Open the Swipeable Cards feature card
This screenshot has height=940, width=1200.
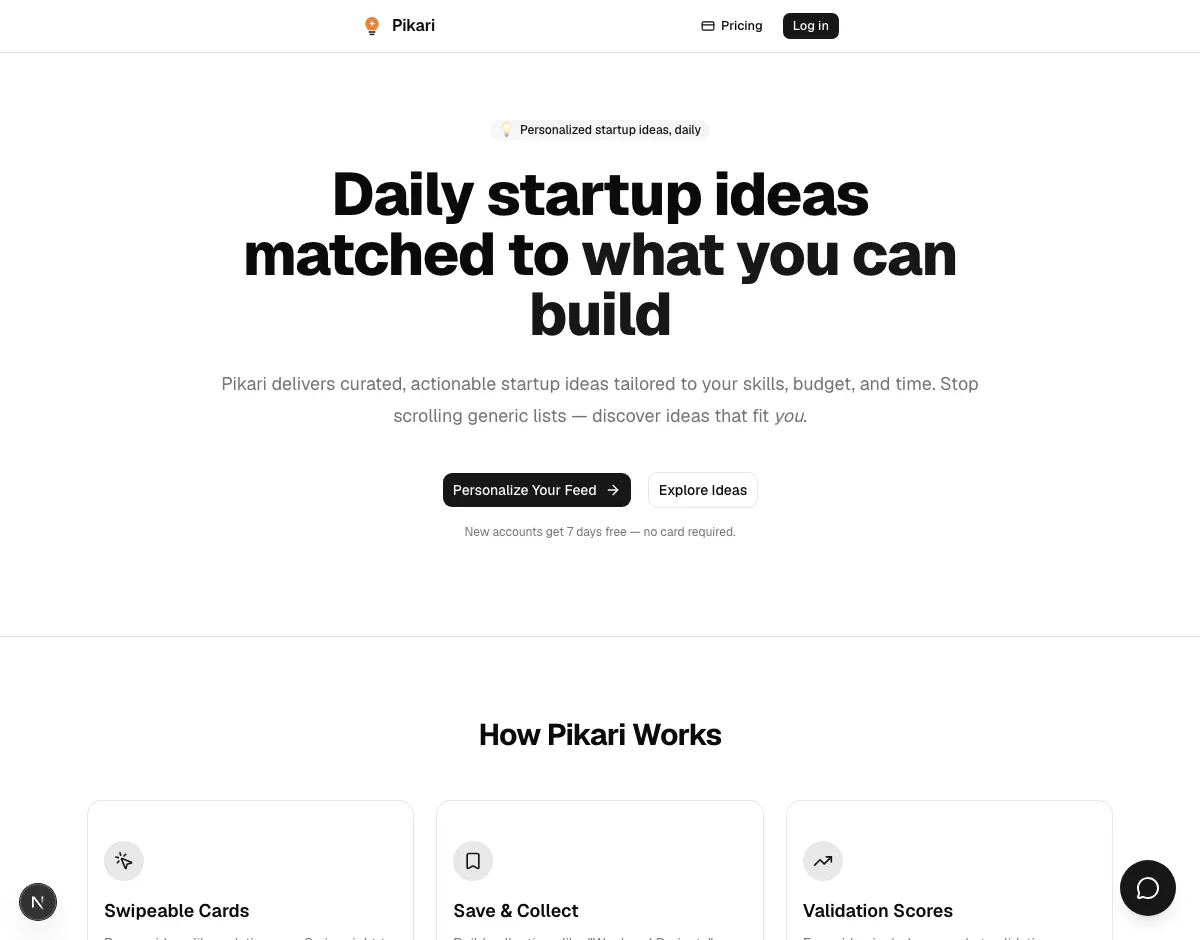point(250,870)
